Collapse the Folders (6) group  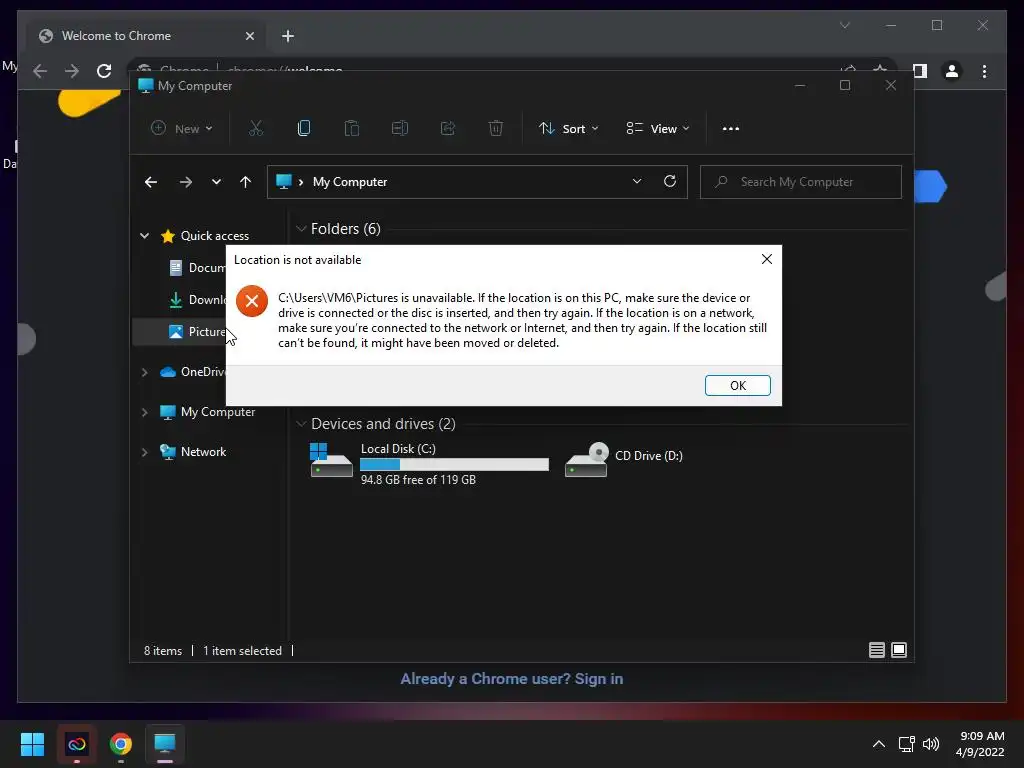pyautogui.click(x=301, y=229)
